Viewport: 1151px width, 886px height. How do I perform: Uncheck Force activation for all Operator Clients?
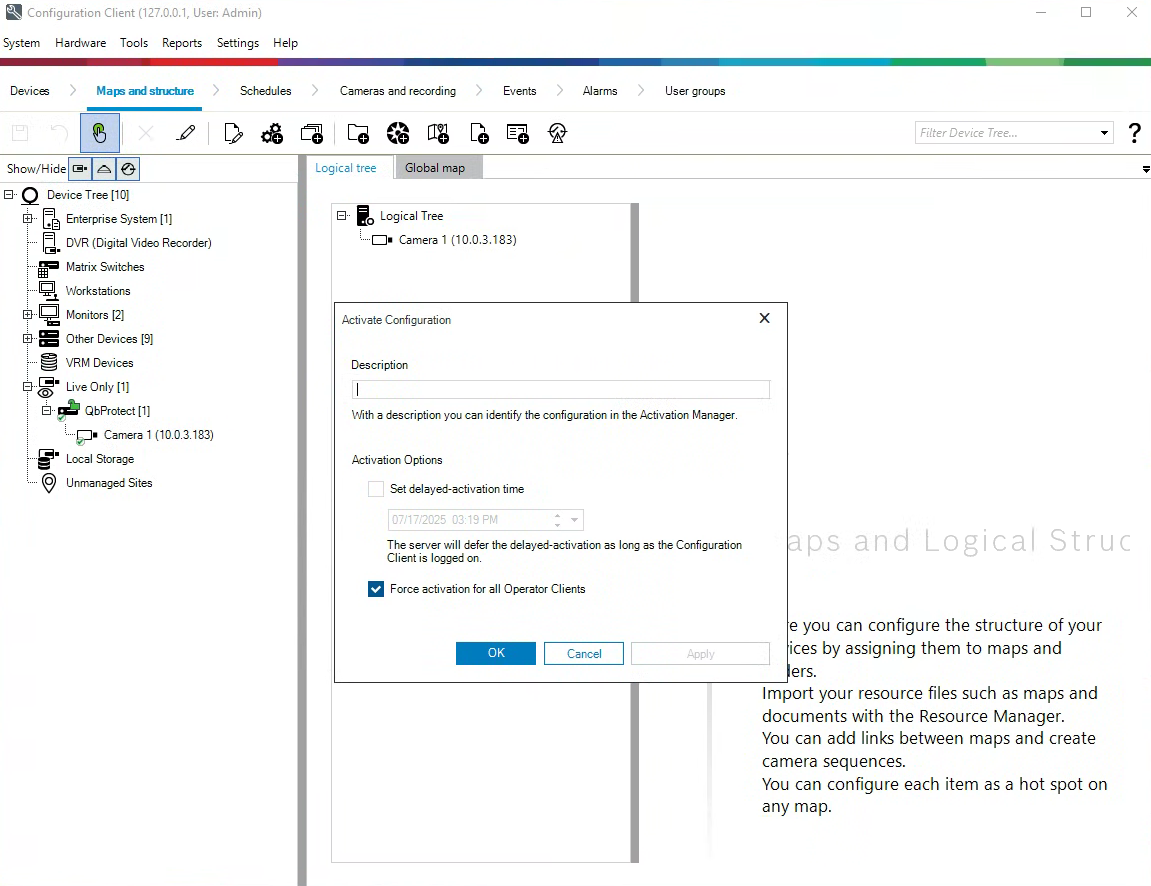[x=376, y=589]
